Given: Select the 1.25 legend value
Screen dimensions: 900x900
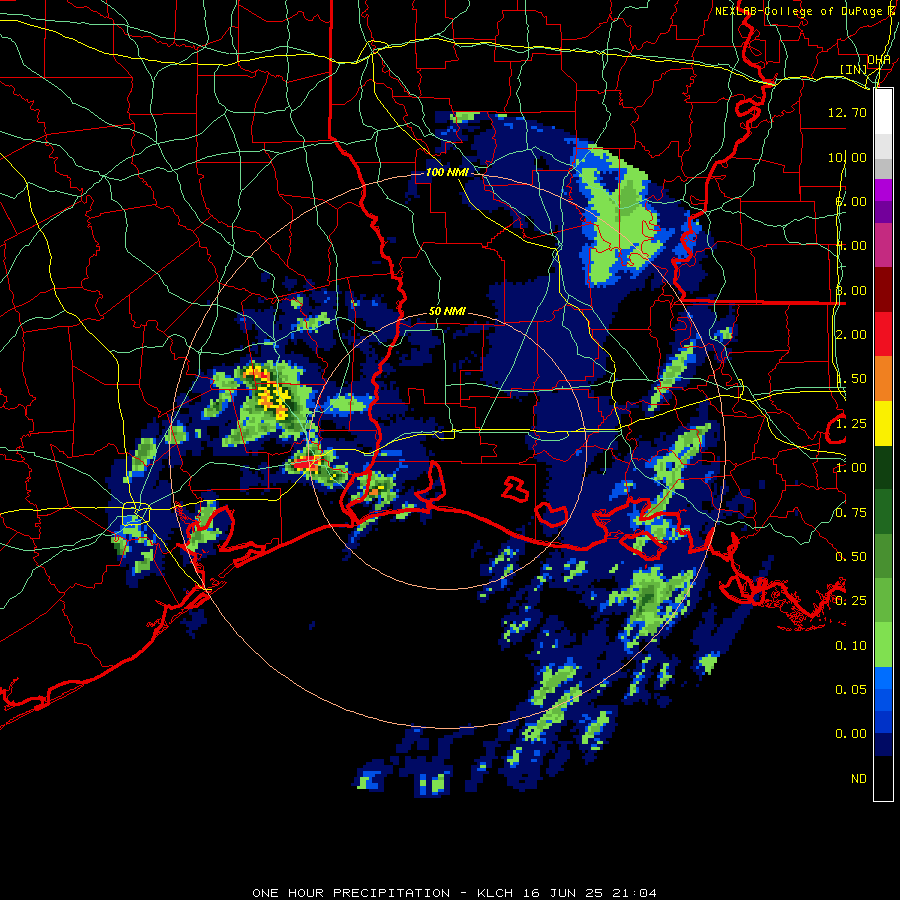Looking at the screenshot, I should click(851, 424).
